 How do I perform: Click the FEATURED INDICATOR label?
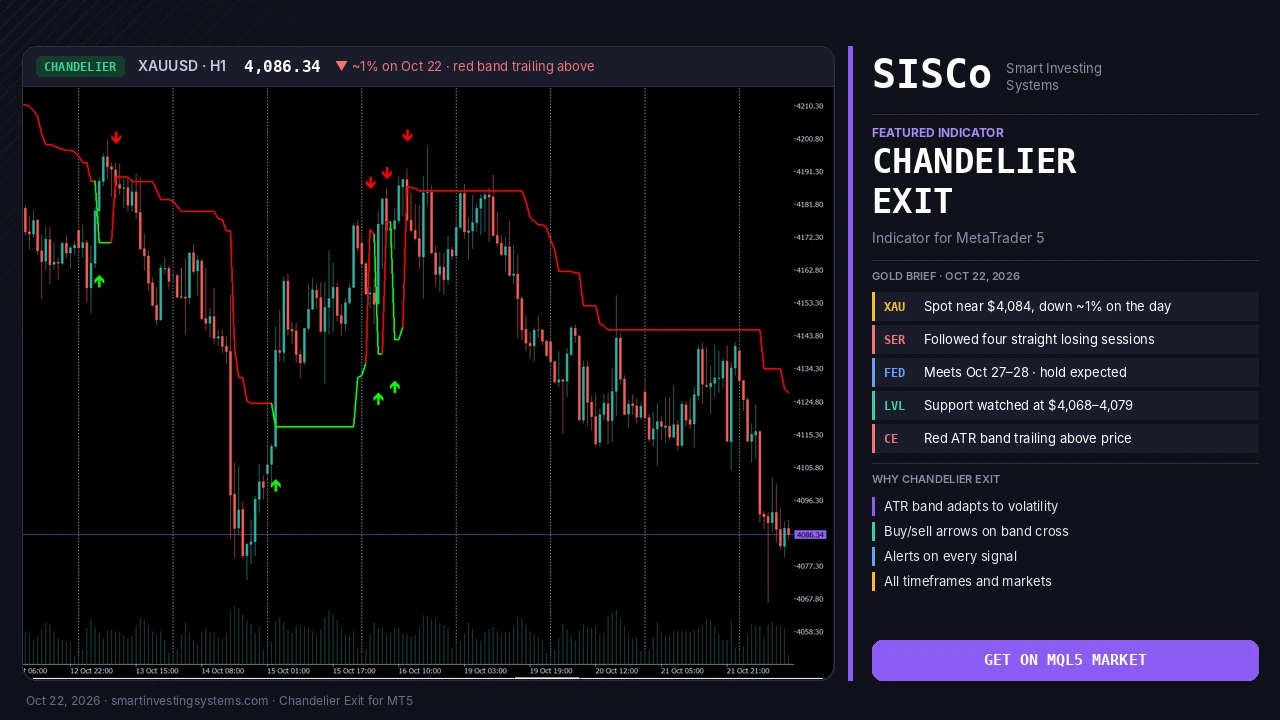coord(938,133)
